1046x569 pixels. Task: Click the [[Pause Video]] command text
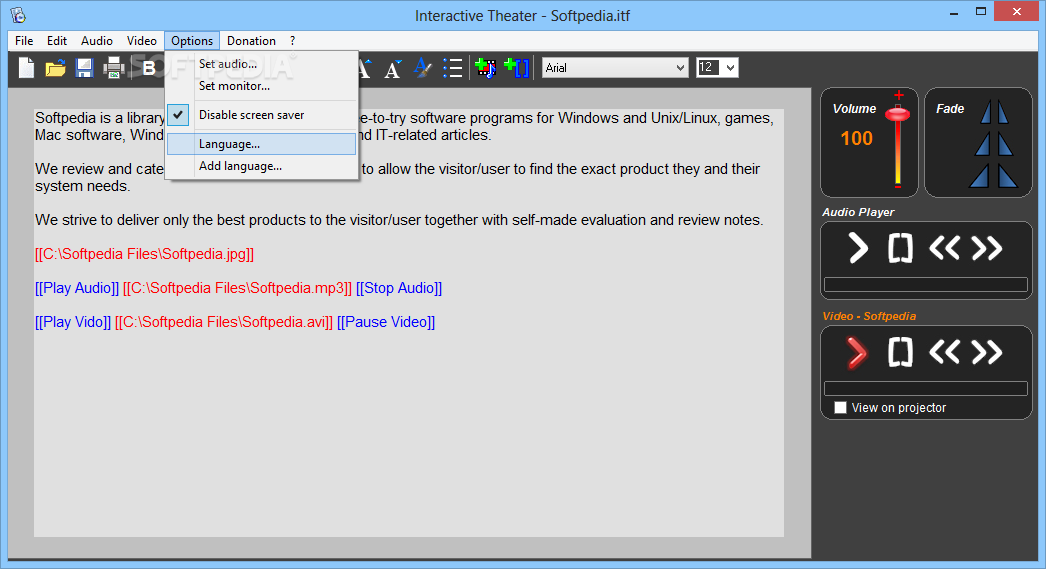(x=386, y=322)
